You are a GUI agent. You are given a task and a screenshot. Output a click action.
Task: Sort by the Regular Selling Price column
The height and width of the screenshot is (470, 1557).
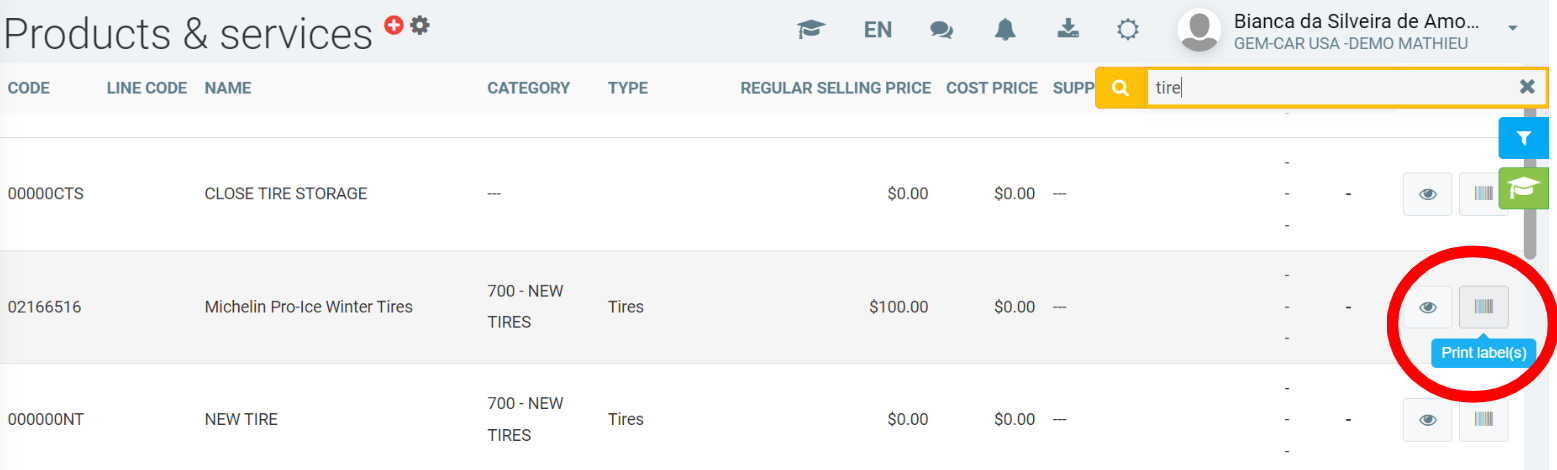[x=835, y=88]
